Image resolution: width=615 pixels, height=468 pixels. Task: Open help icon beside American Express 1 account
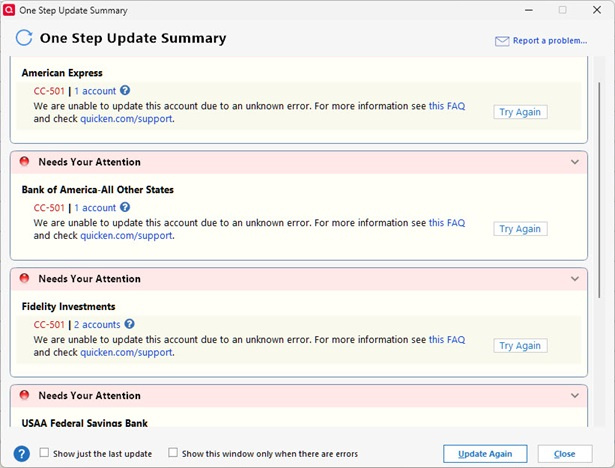[125, 91]
